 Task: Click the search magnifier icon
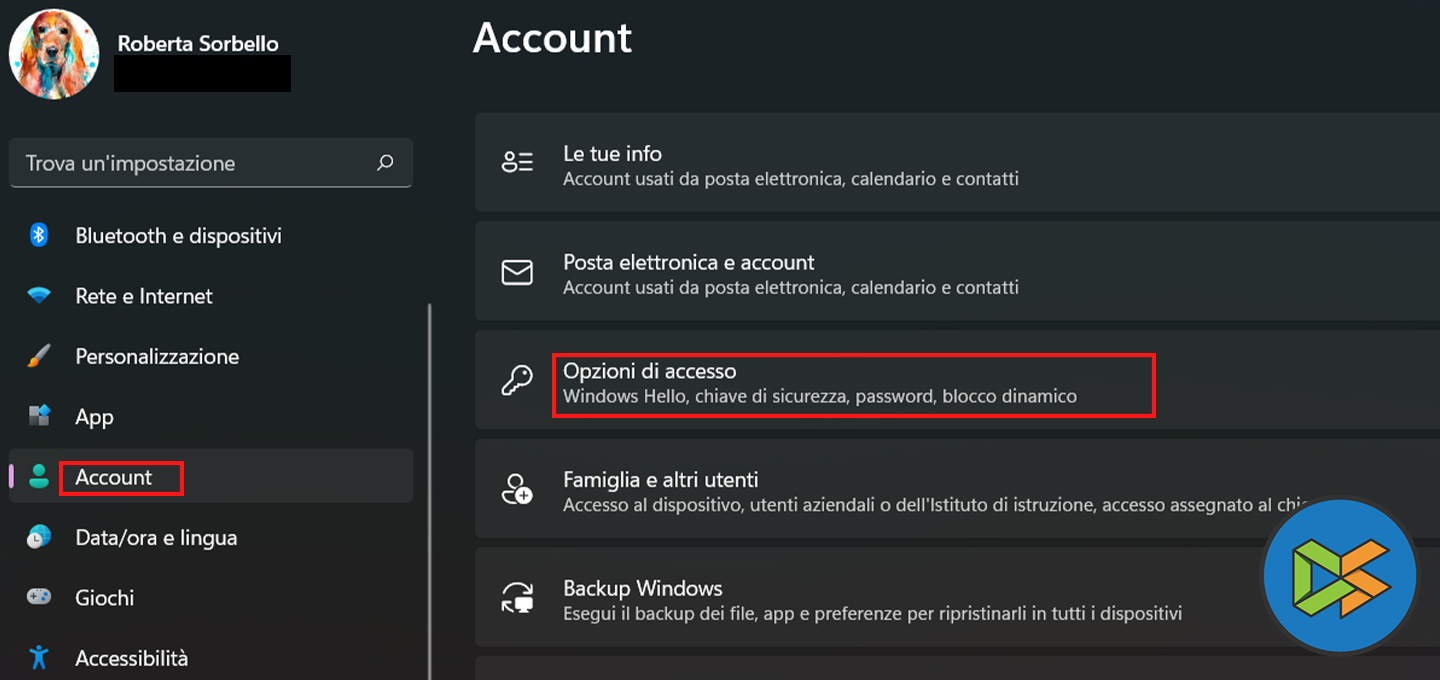(x=385, y=163)
